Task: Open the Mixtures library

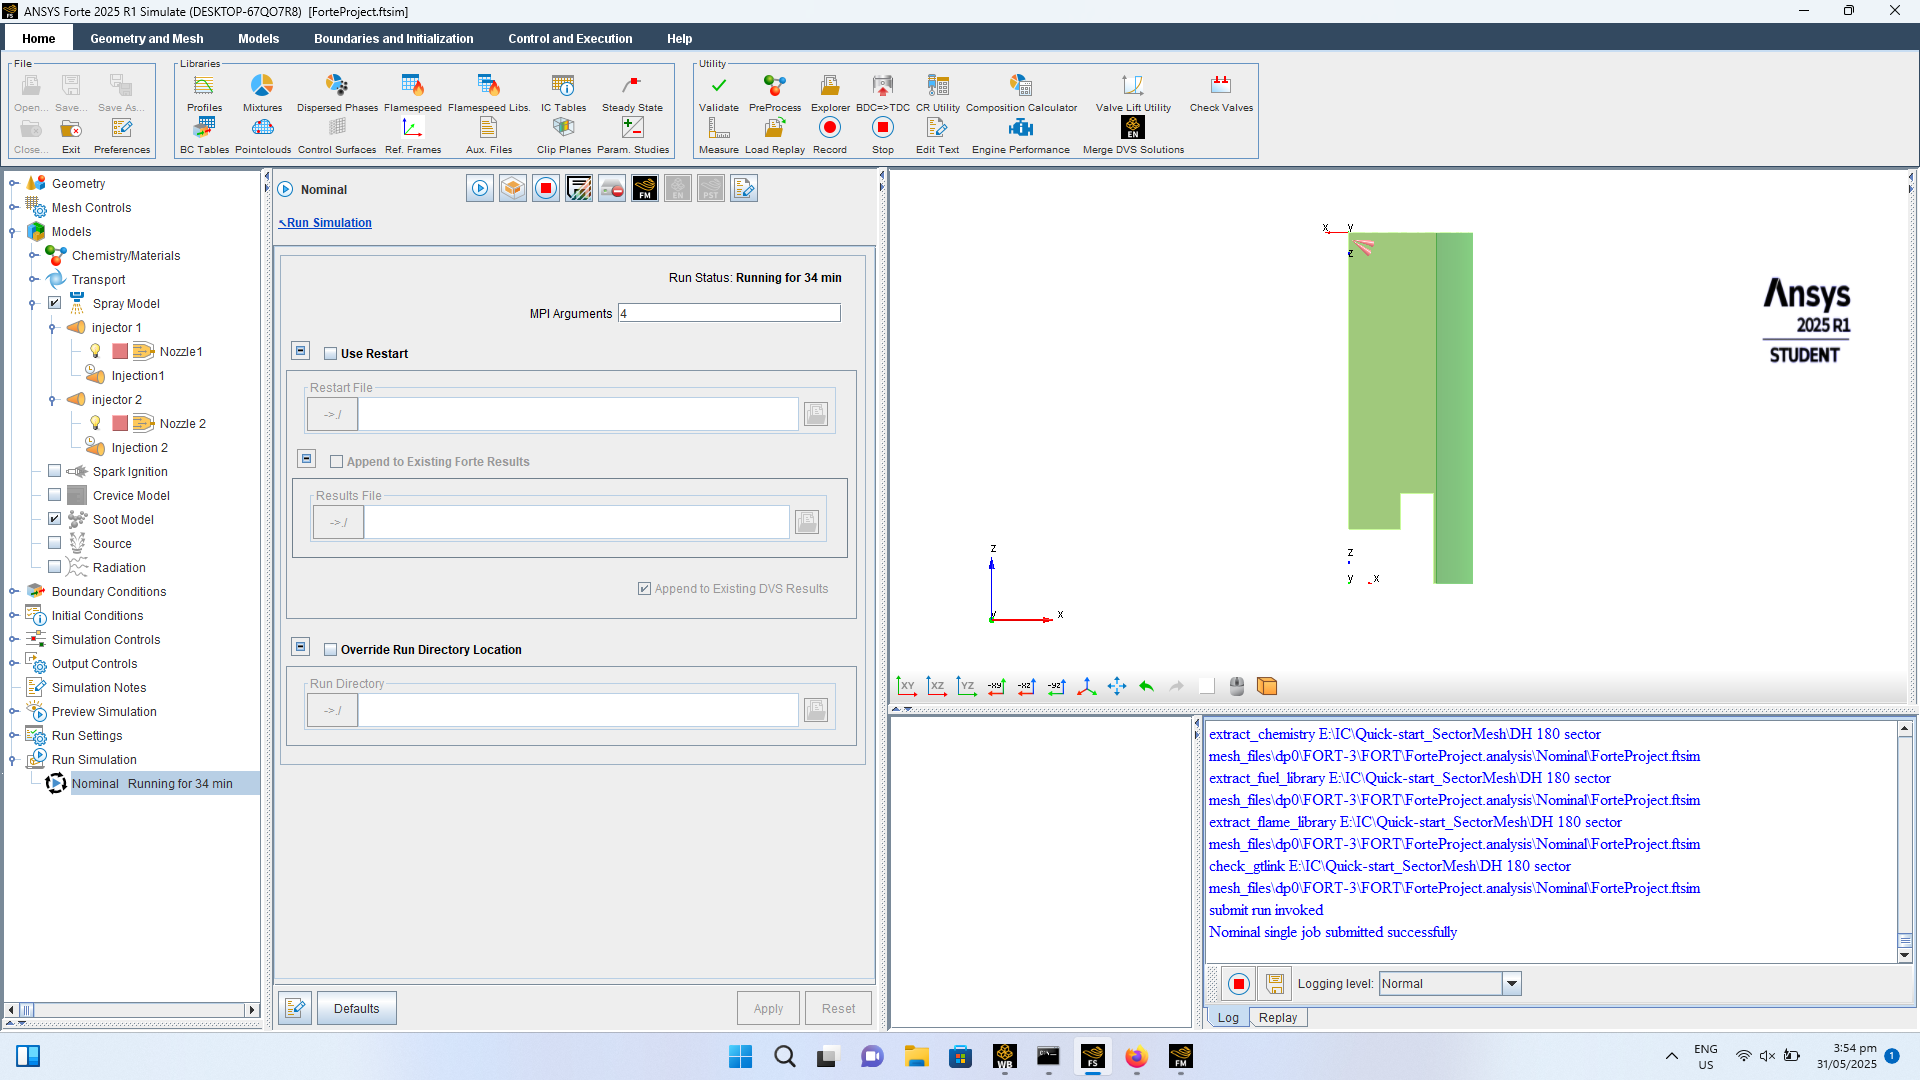Action: click(262, 92)
